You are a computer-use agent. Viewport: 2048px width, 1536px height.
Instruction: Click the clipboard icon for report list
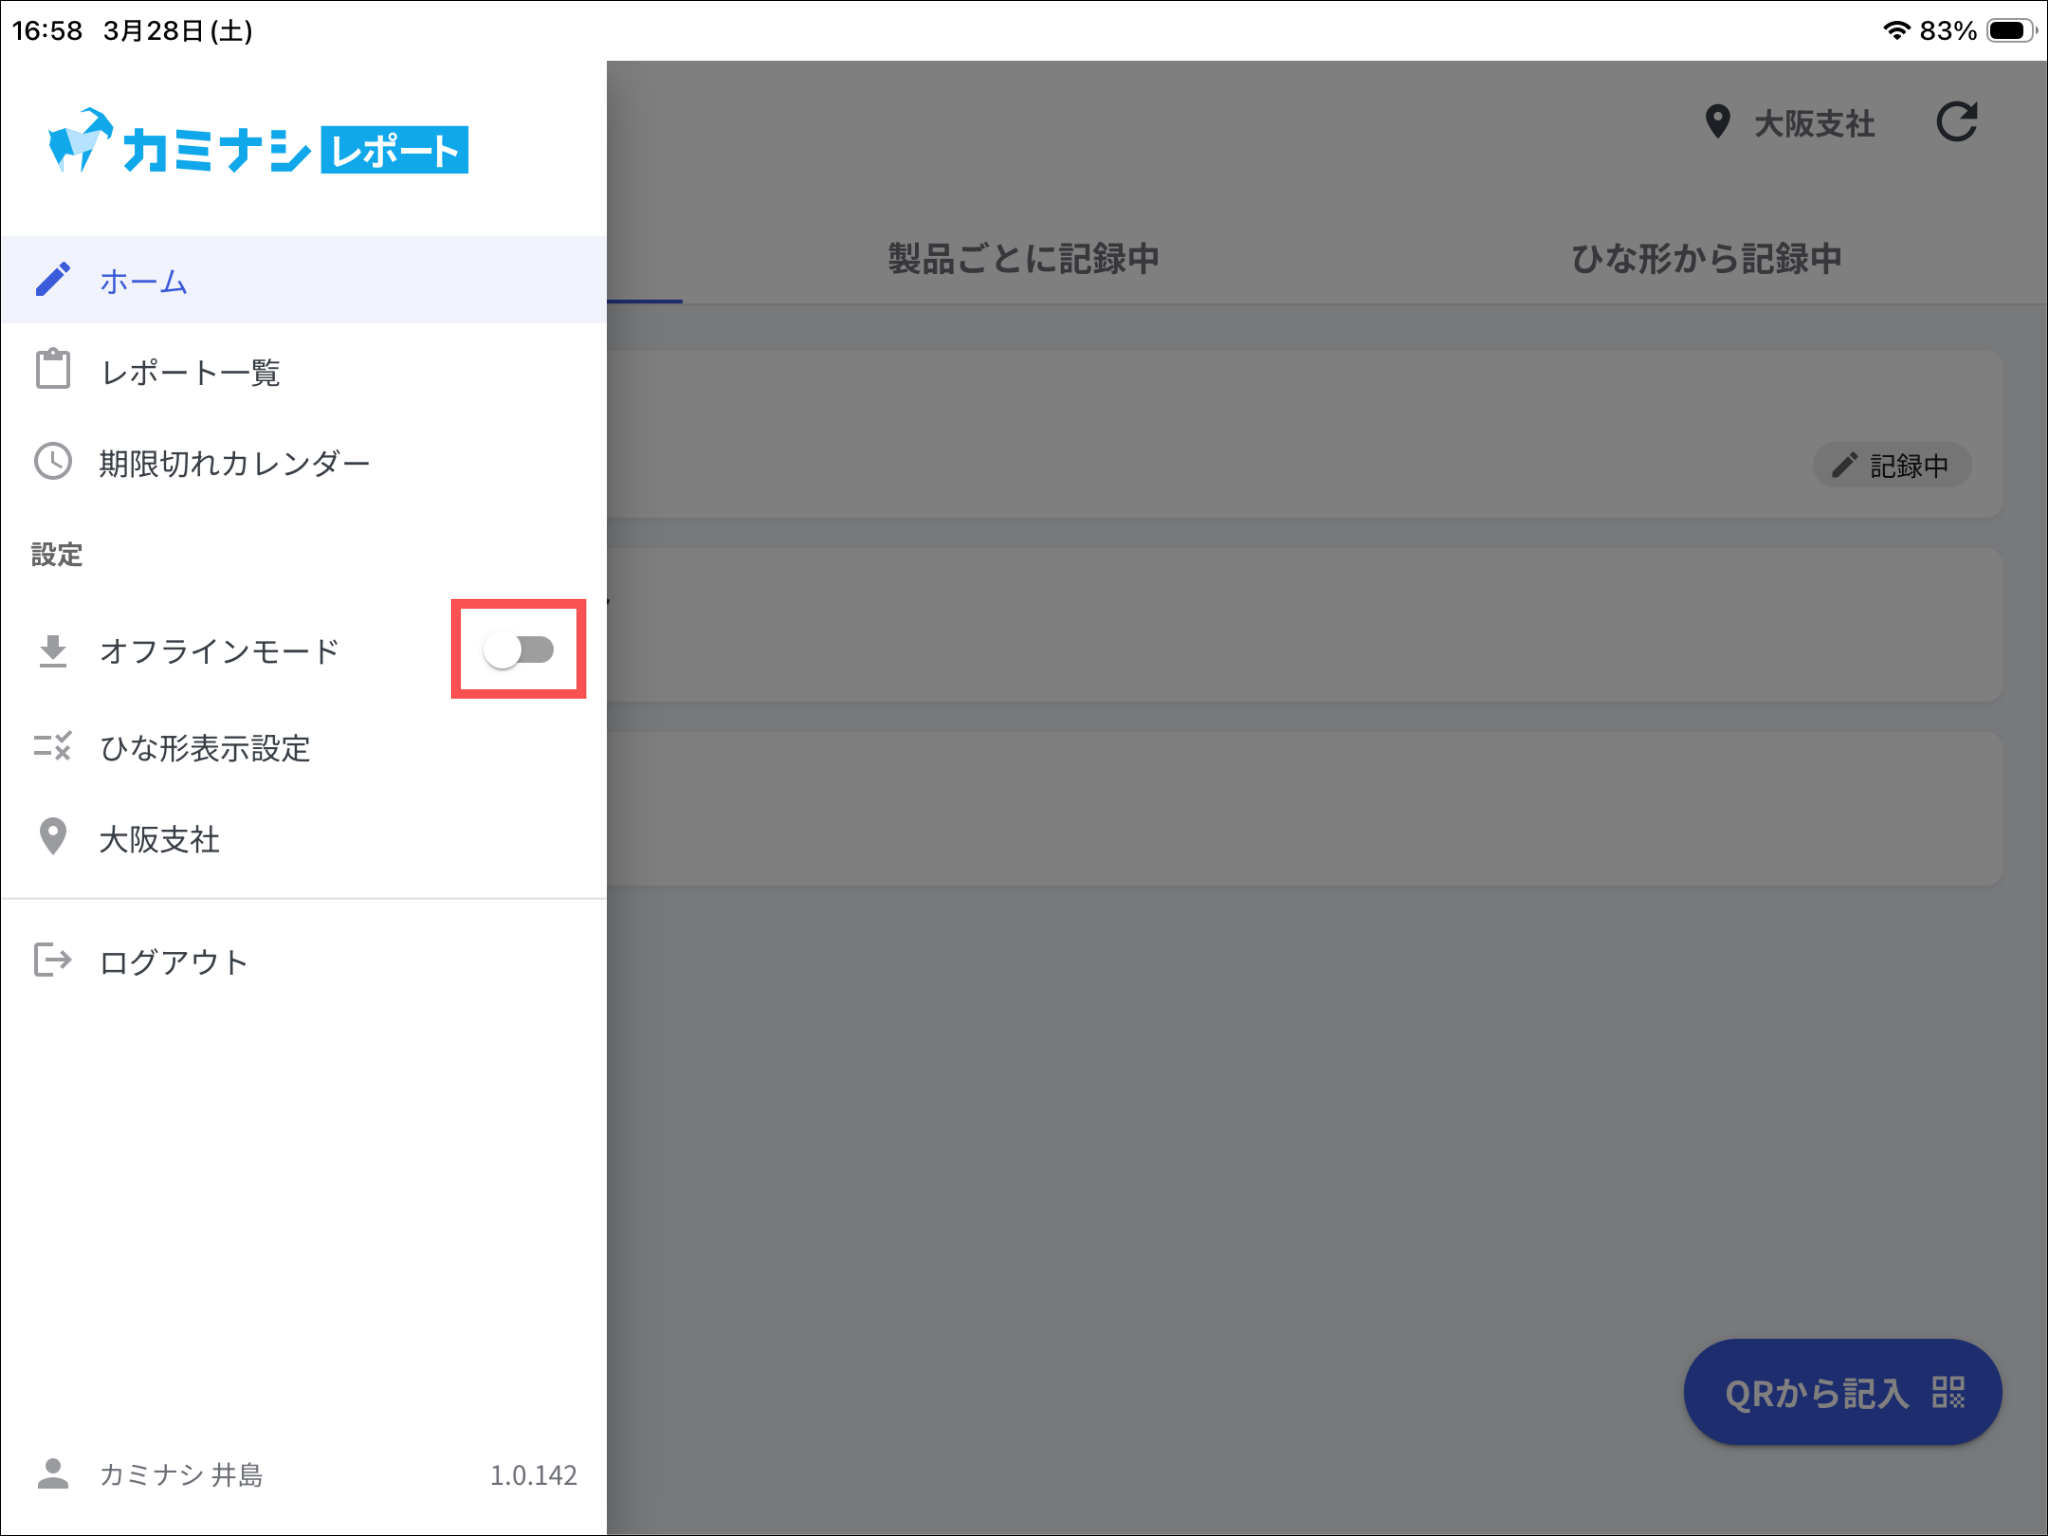point(53,370)
